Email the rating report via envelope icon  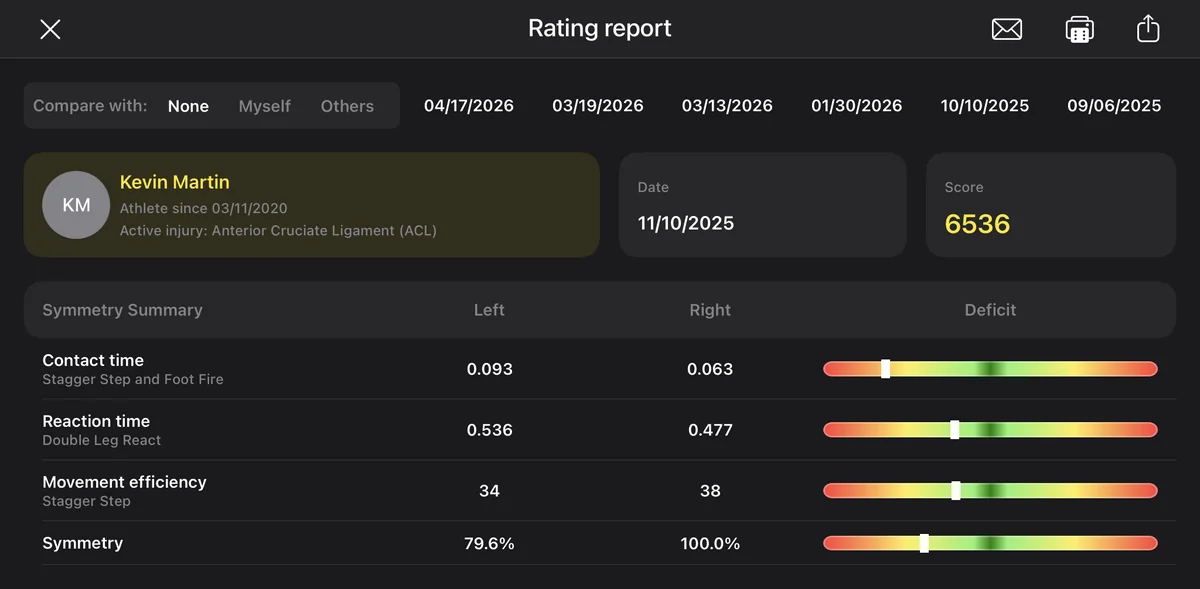[1007, 29]
